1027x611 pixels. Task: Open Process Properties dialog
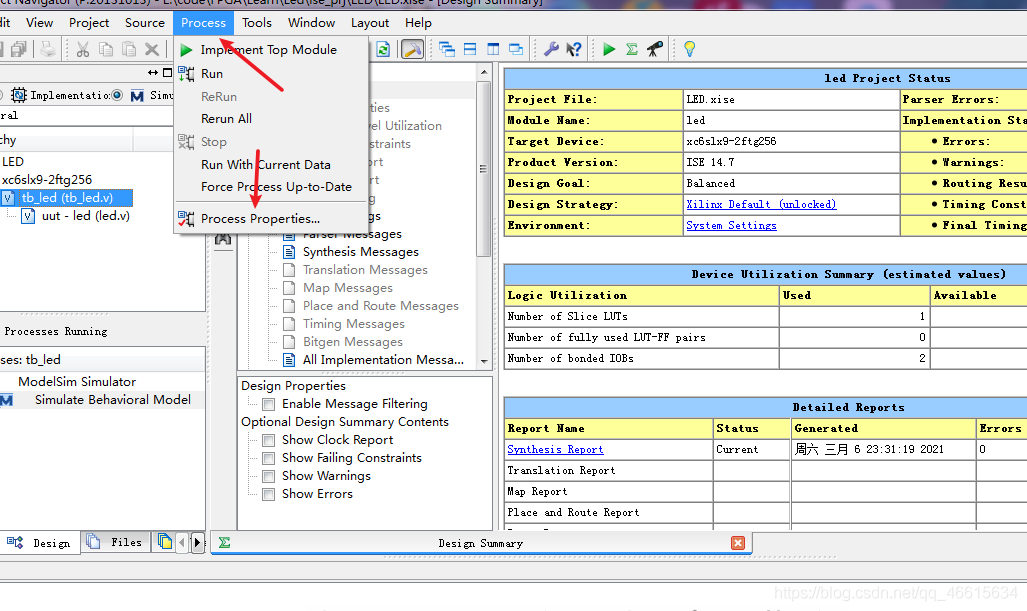click(271, 219)
